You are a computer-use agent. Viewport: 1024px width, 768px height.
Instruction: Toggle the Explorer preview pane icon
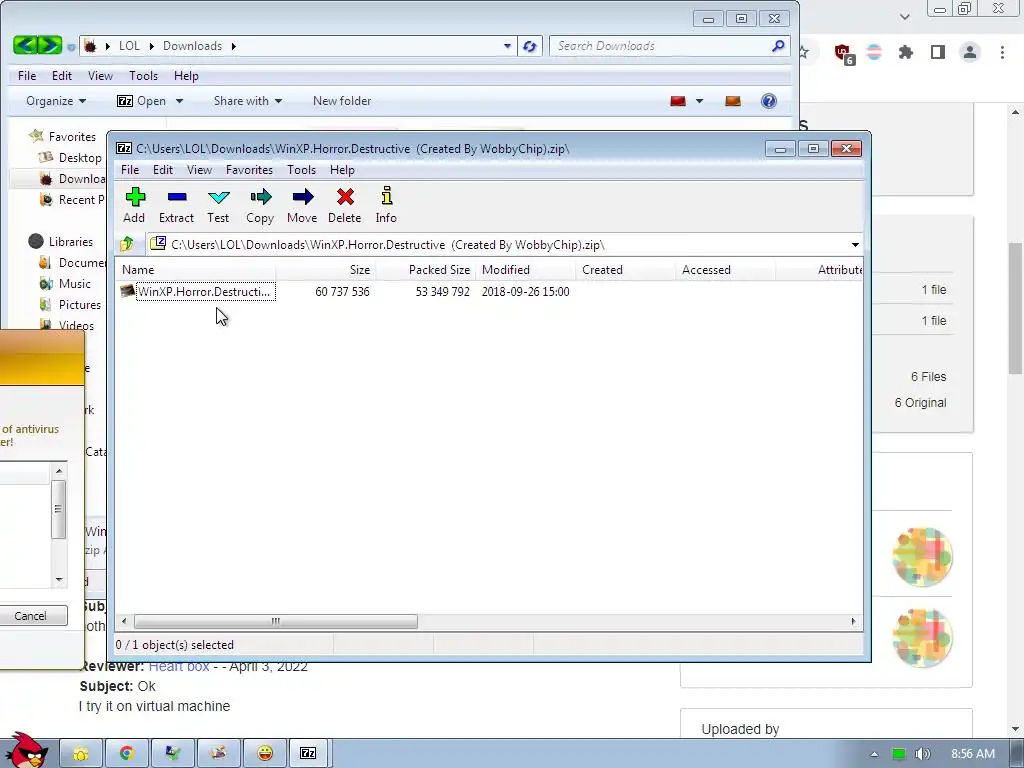tap(733, 101)
